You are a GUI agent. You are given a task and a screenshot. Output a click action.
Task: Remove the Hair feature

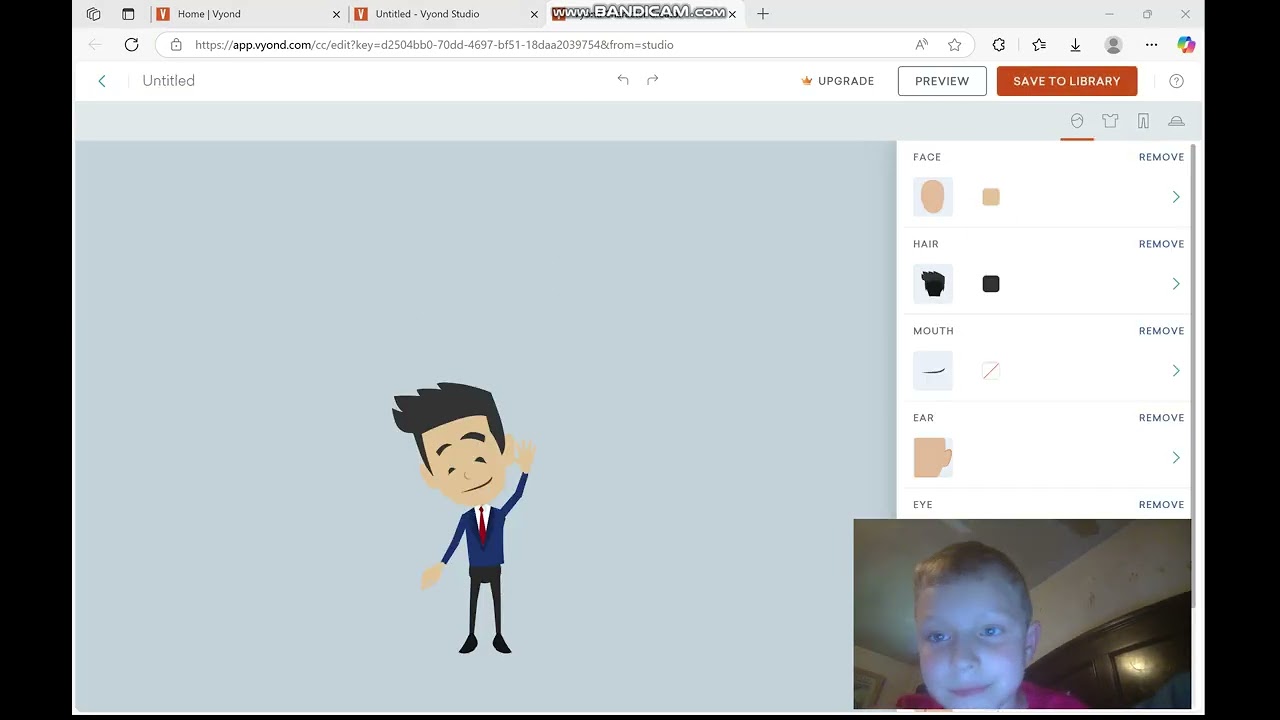tap(1161, 244)
